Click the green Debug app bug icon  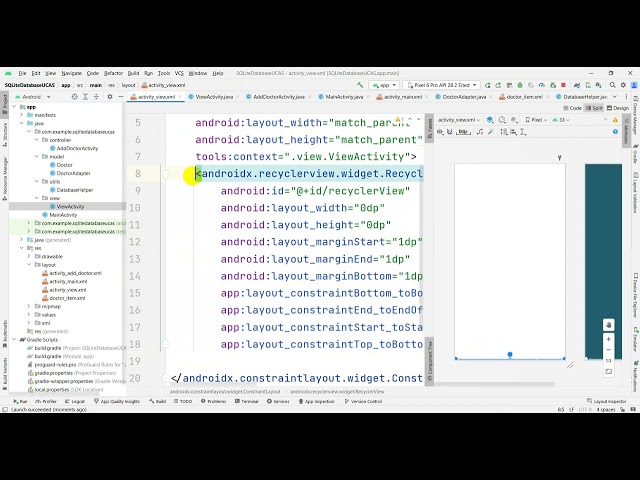pyautogui.click(x=520, y=85)
